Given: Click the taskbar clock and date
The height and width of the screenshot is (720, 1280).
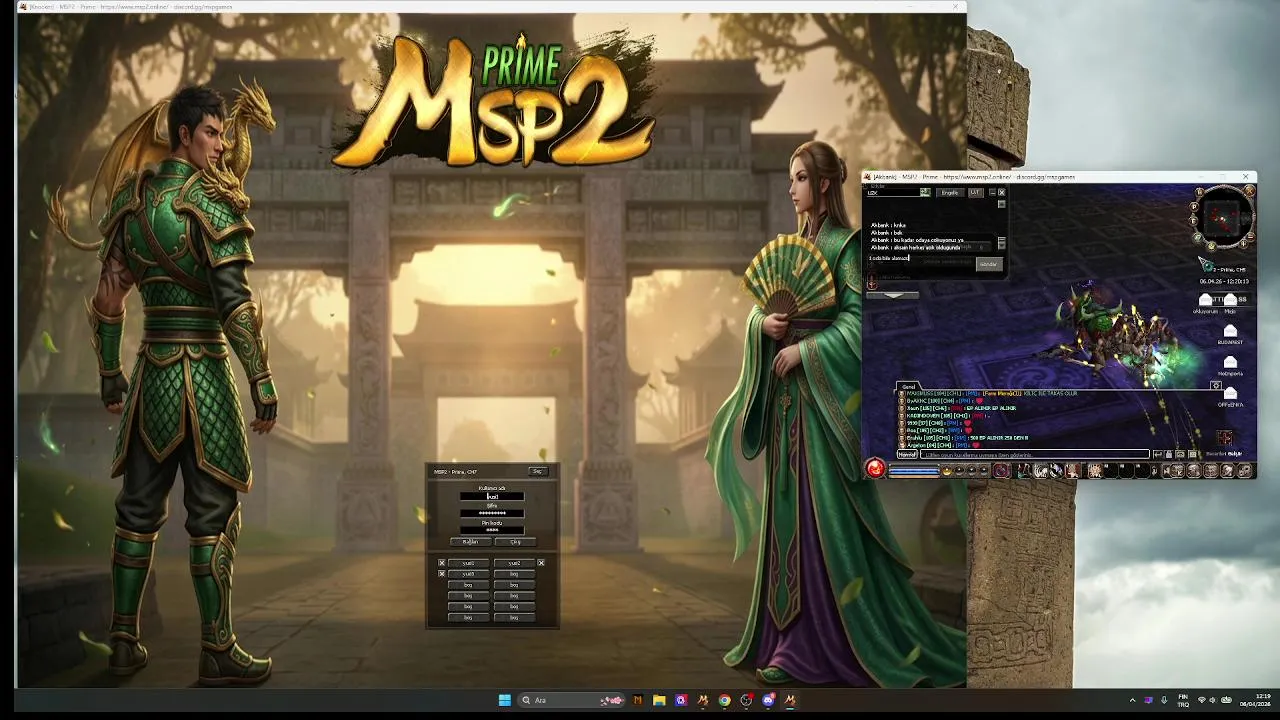Looking at the screenshot, I should pyautogui.click(x=1256, y=700).
